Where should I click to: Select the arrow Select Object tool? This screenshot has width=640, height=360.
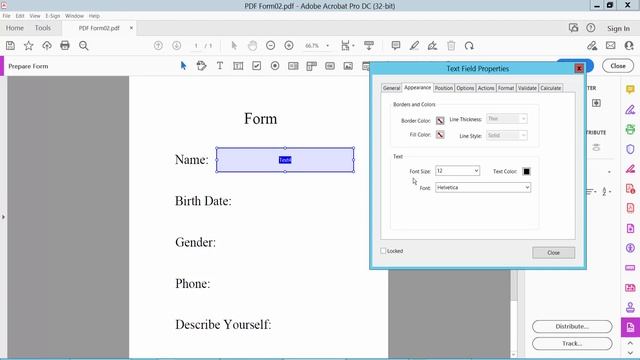pyautogui.click(x=183, y=66)
